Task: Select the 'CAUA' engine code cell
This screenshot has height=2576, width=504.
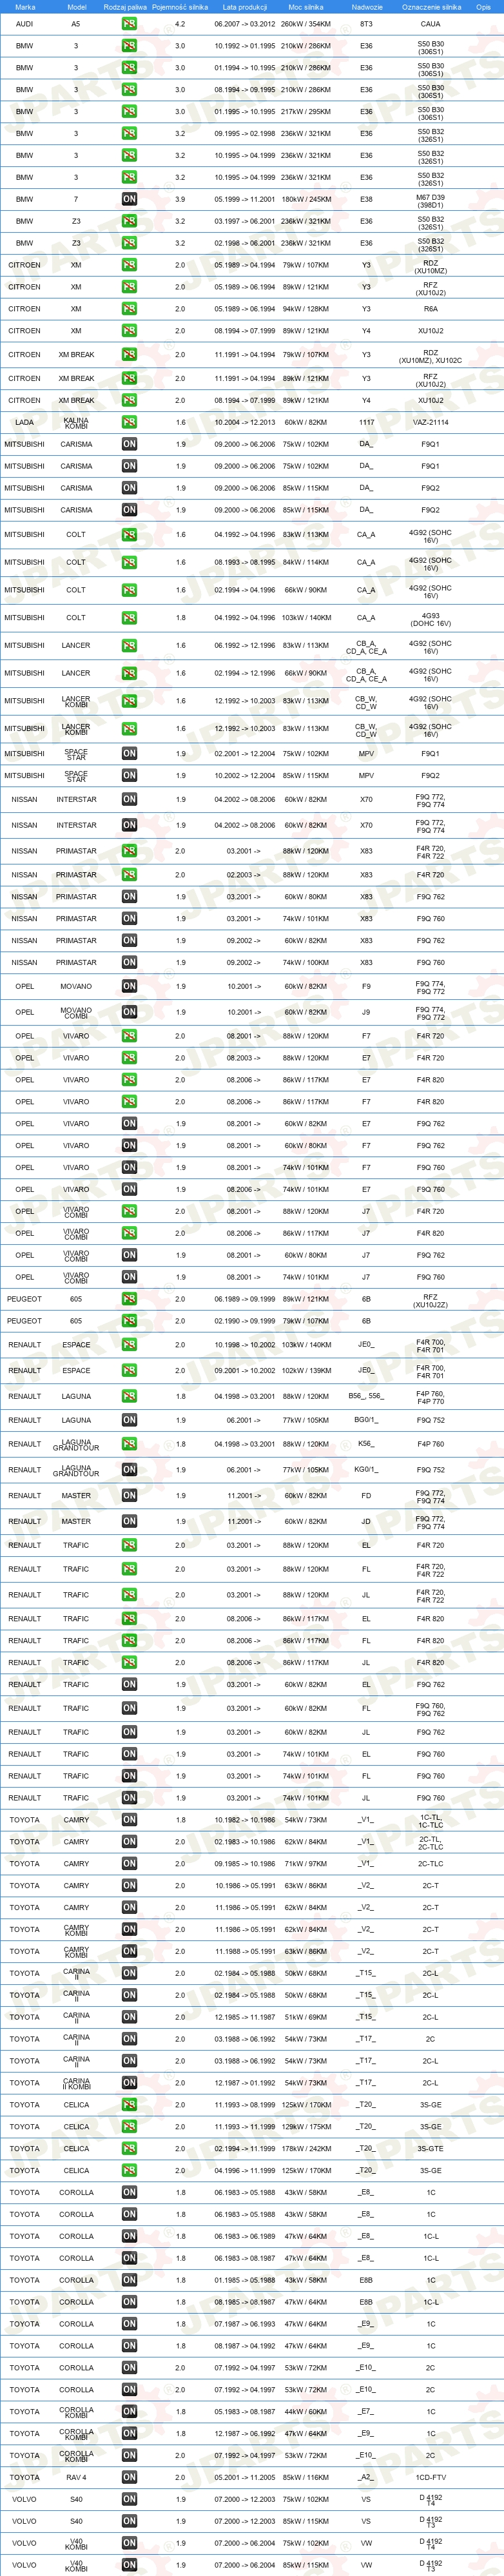Action: coord(430,24)
